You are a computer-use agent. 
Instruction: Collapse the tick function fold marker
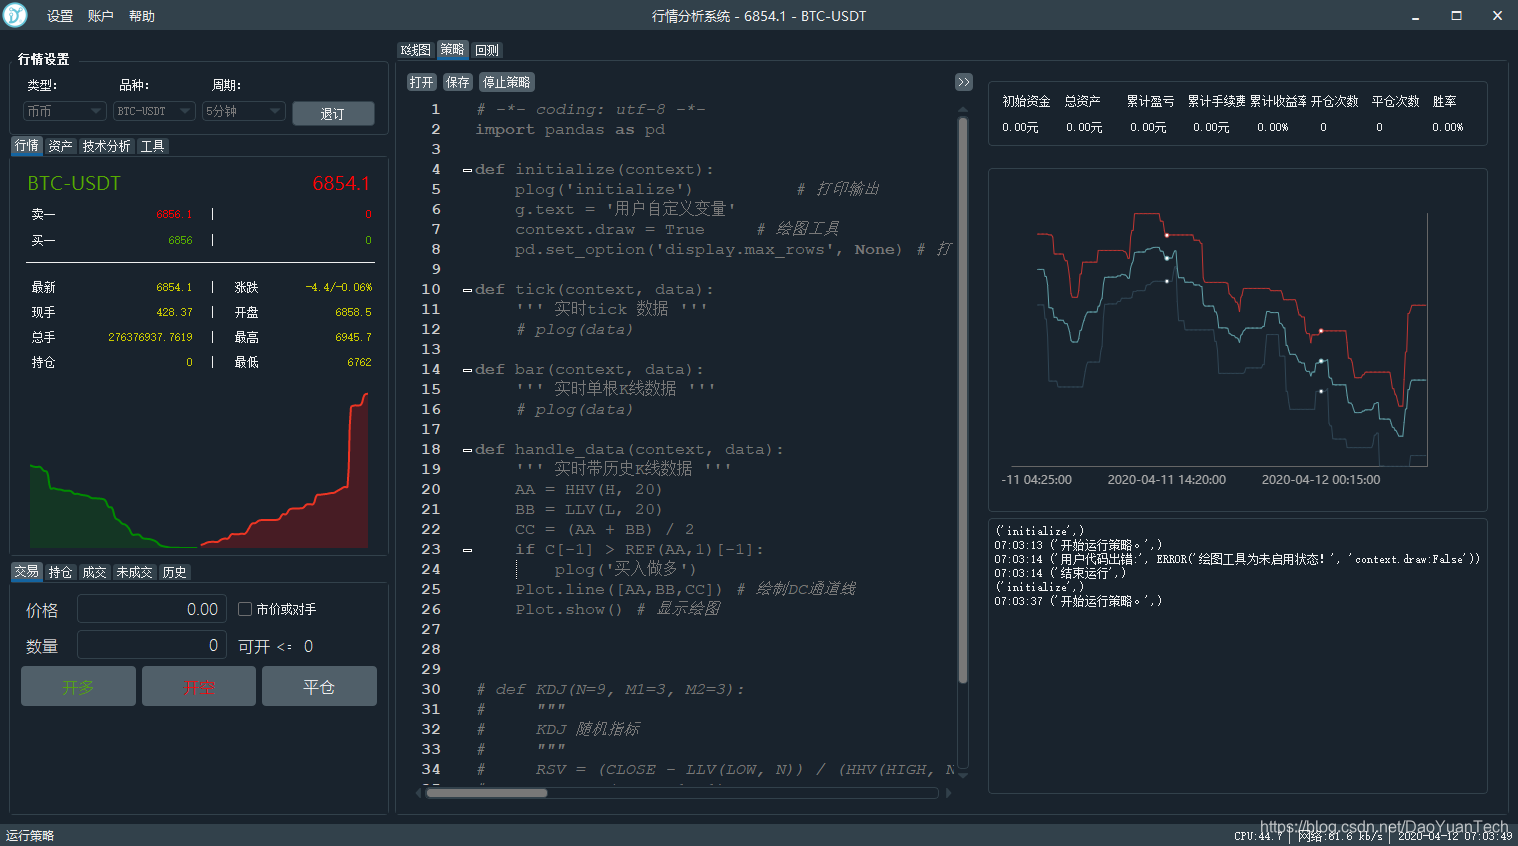[x=467, y=290]
